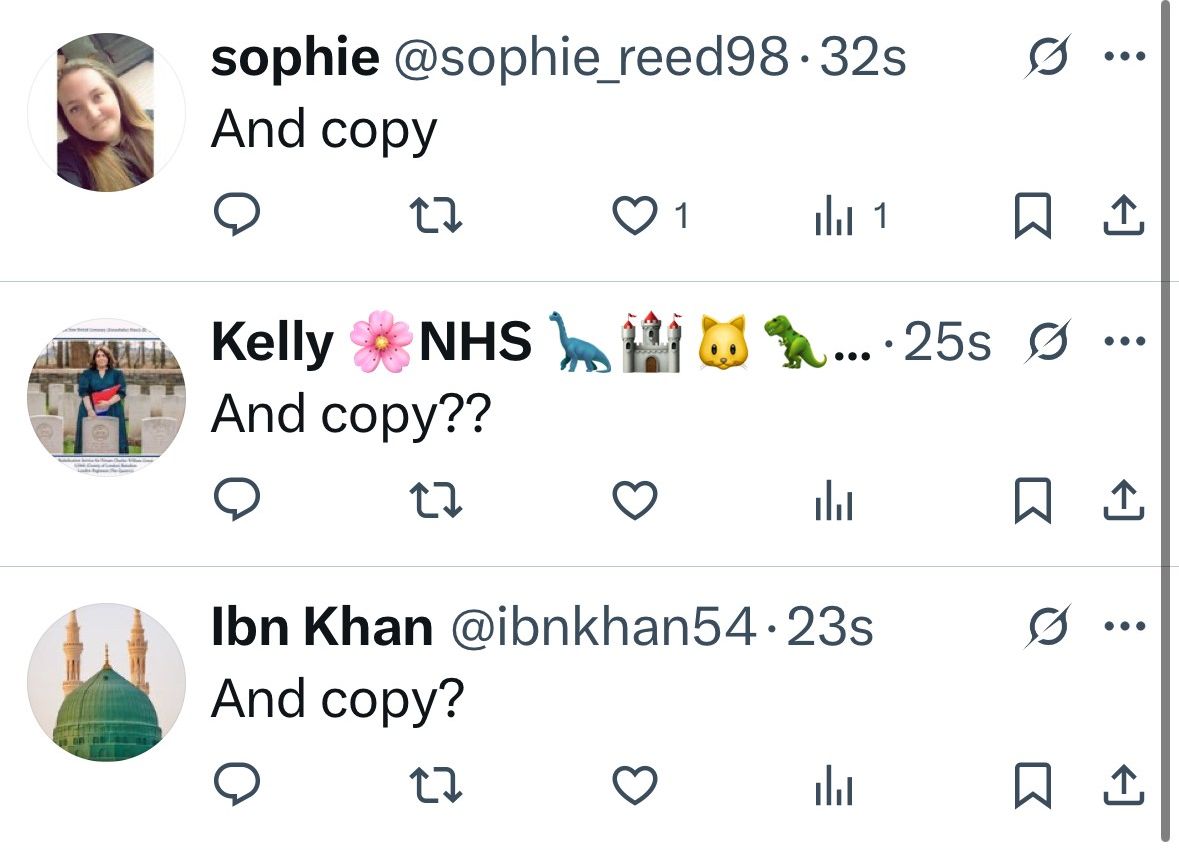Viewport: 1179px width, 850px height.
Task: Share sophie's post via share icon
Action: [x=1122, y=216]
